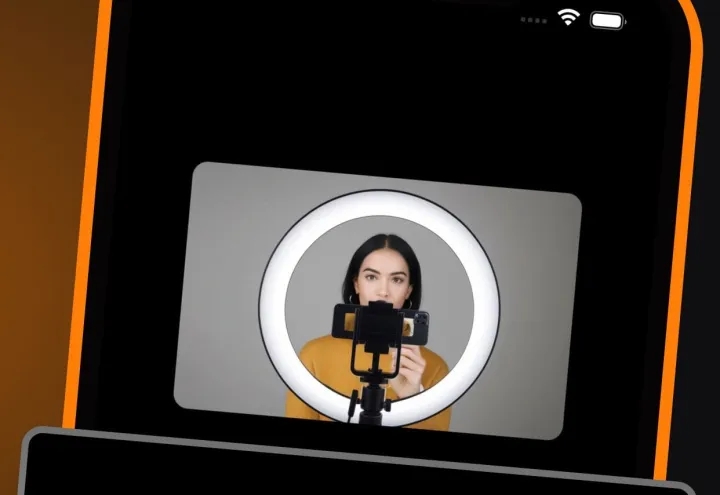Open the ring light video thumbnail
Screen dimensions: 720x495
pos(377,301)
